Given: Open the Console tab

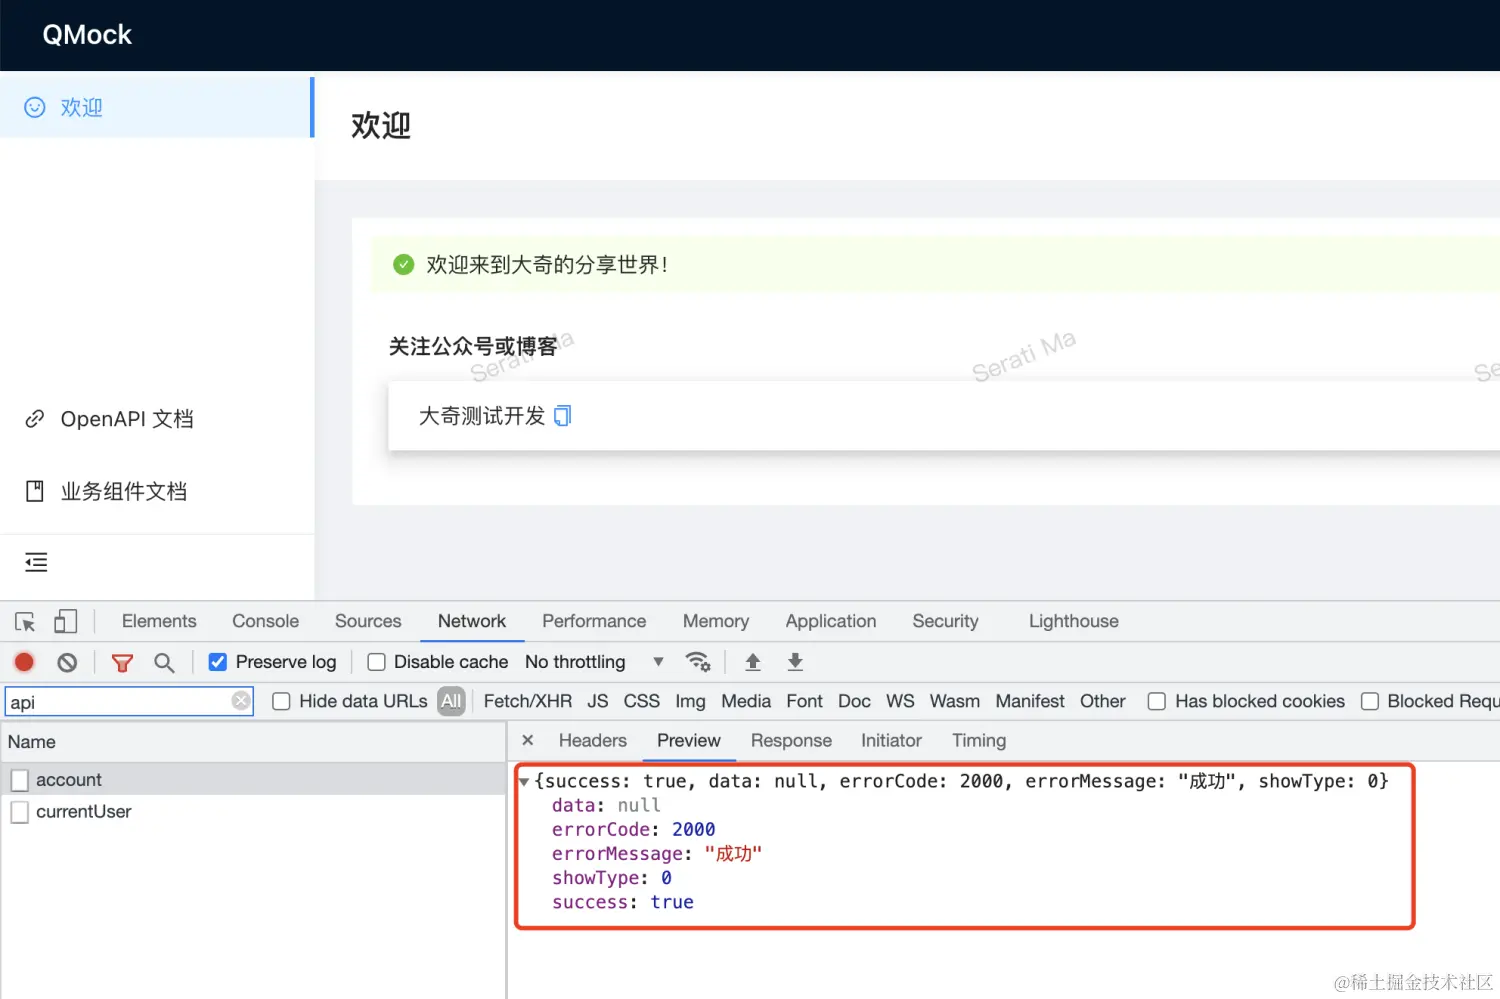Looking at the screenshot, I should (265, 621).
